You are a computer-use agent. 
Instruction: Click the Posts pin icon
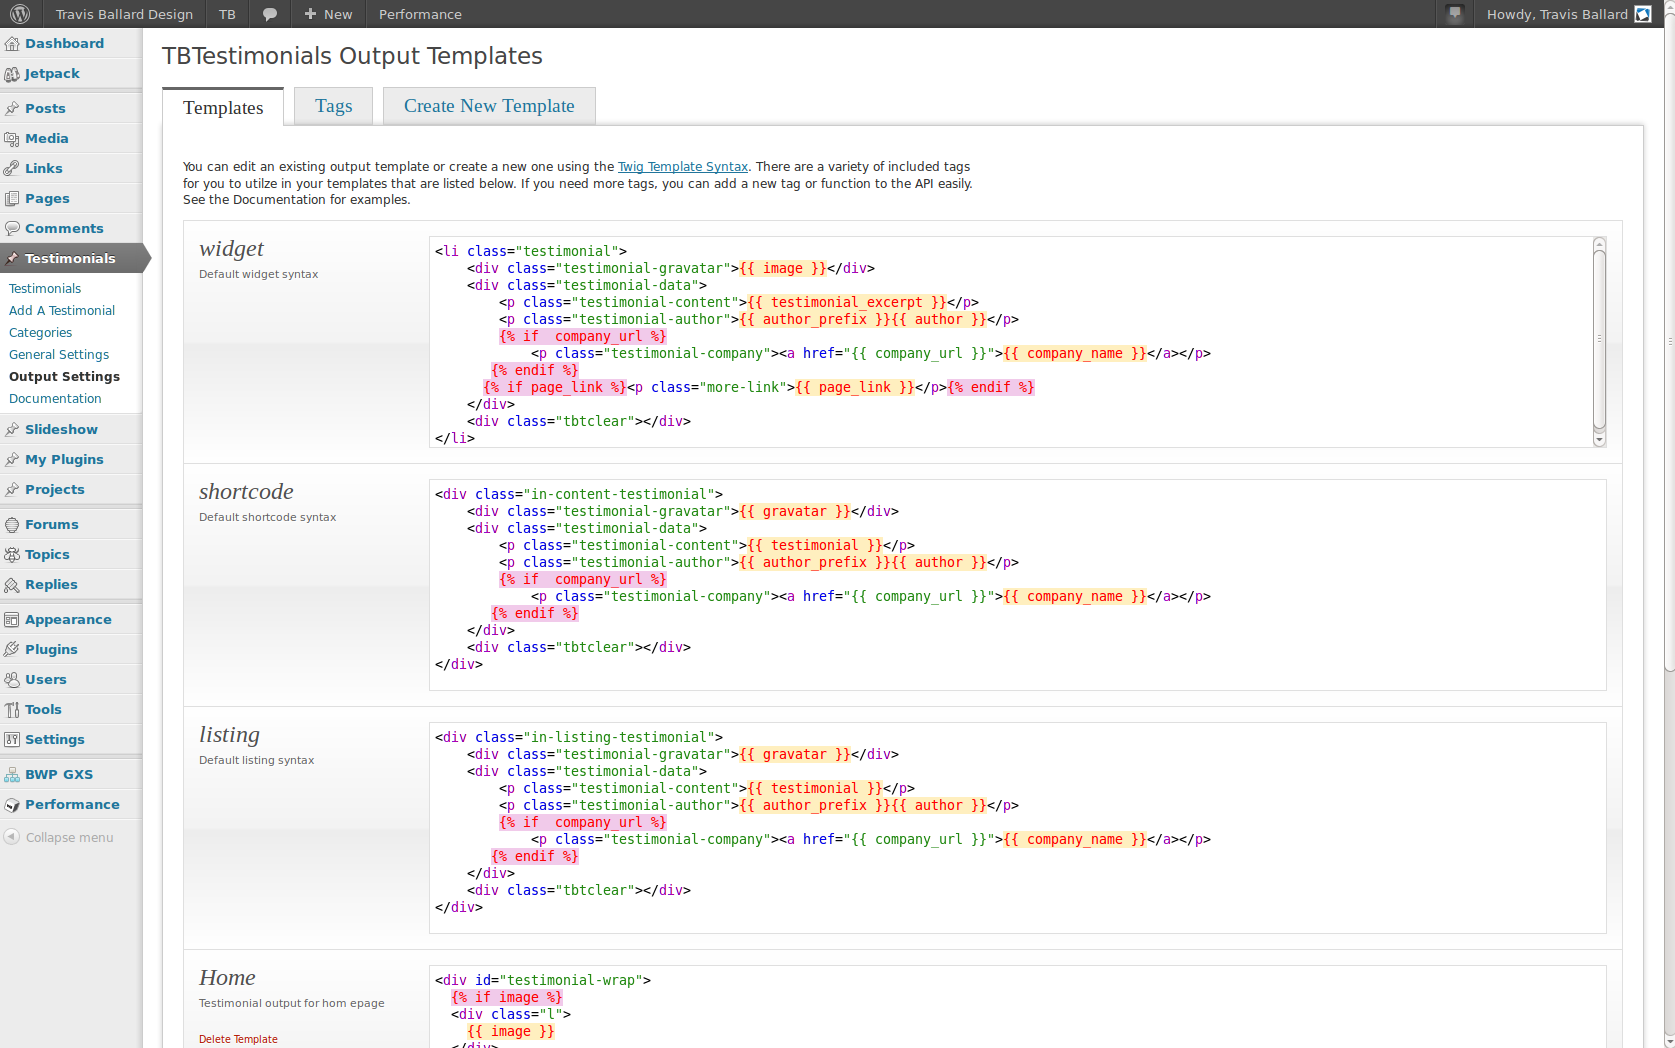[x=12, y=109]
